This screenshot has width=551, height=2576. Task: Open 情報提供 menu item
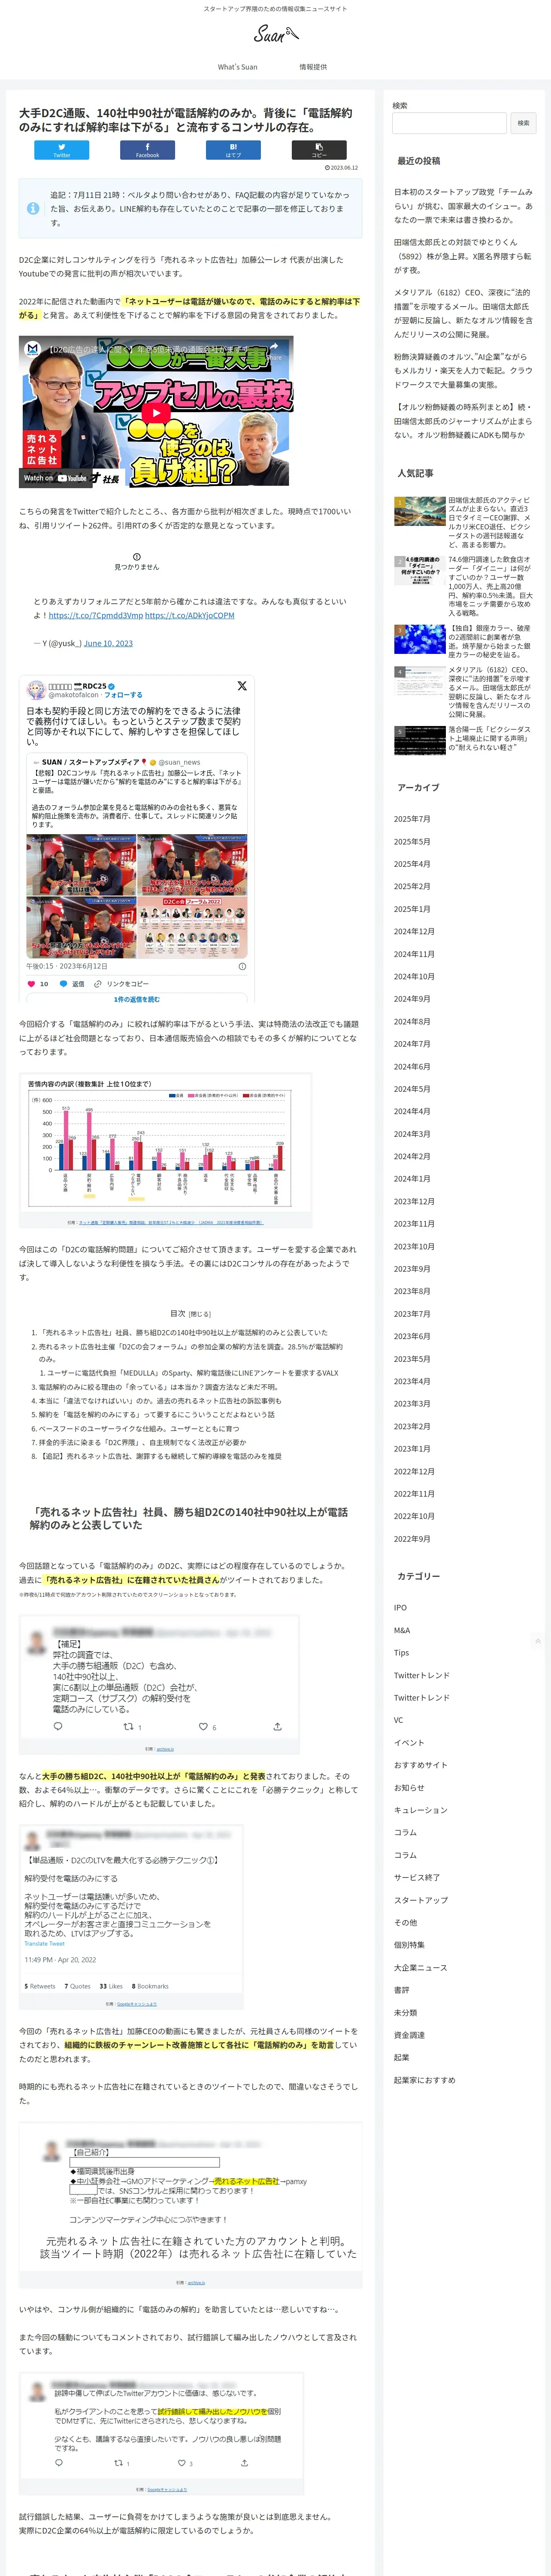tap(313, 67)
